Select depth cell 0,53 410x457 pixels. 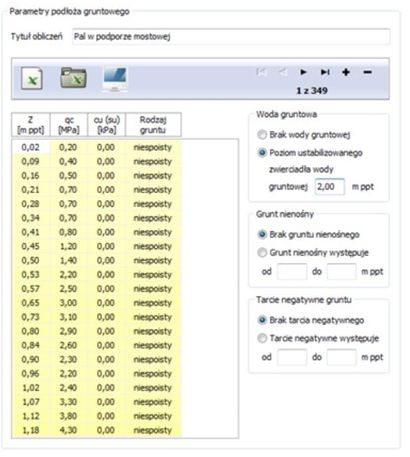(x=30, y=275)
